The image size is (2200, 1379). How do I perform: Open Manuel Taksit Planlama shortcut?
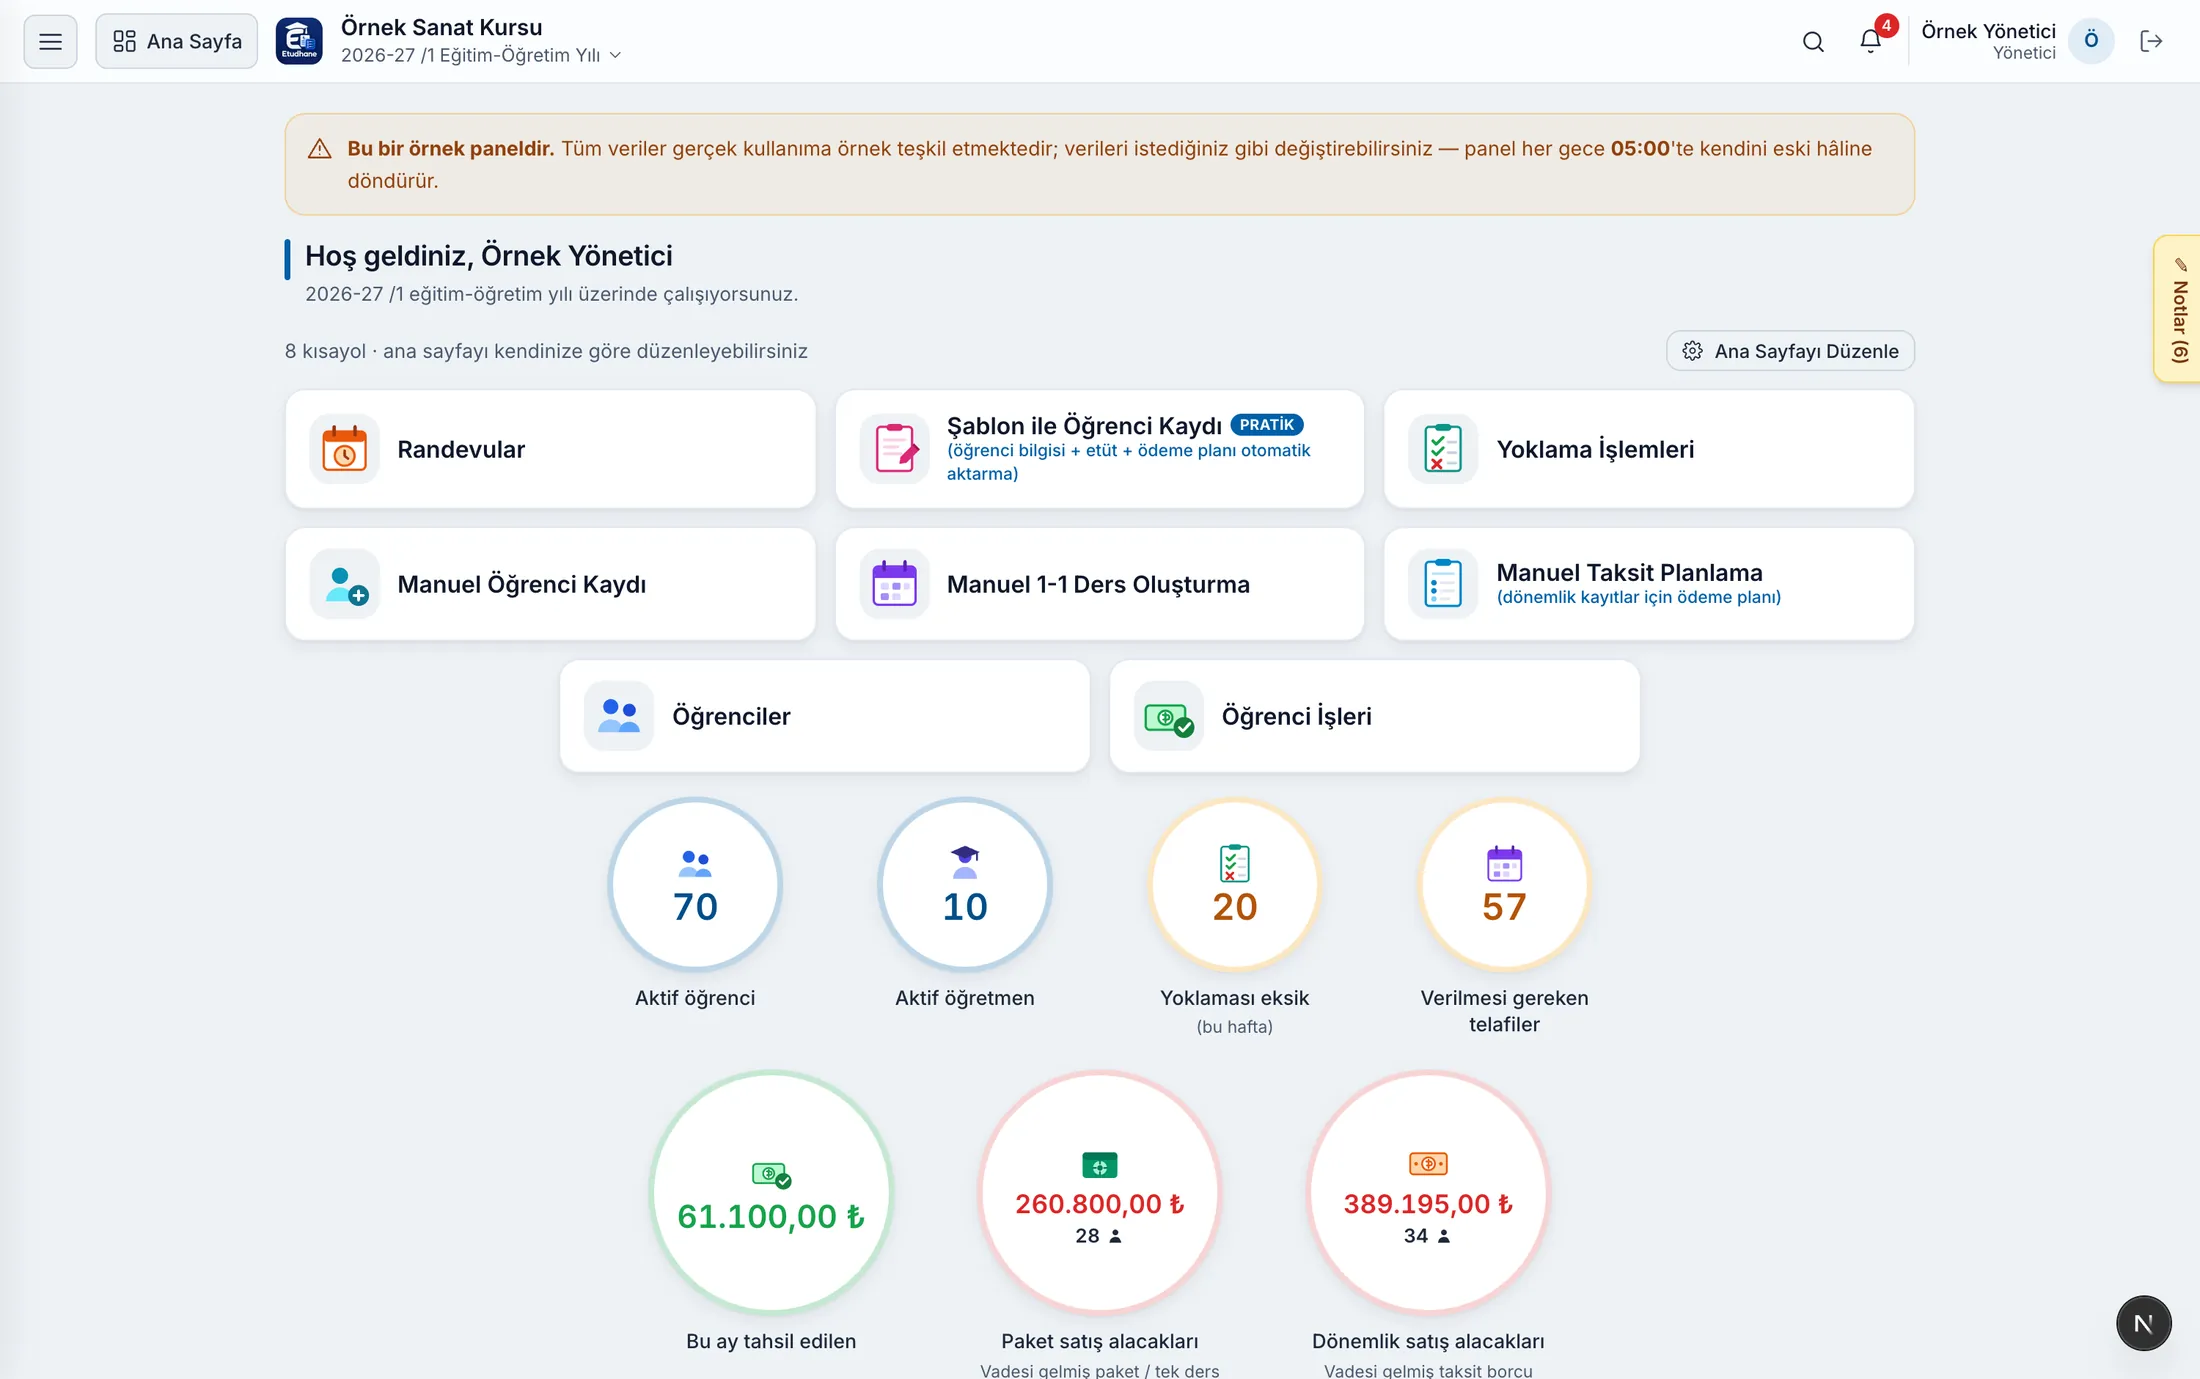(1649, 584)
